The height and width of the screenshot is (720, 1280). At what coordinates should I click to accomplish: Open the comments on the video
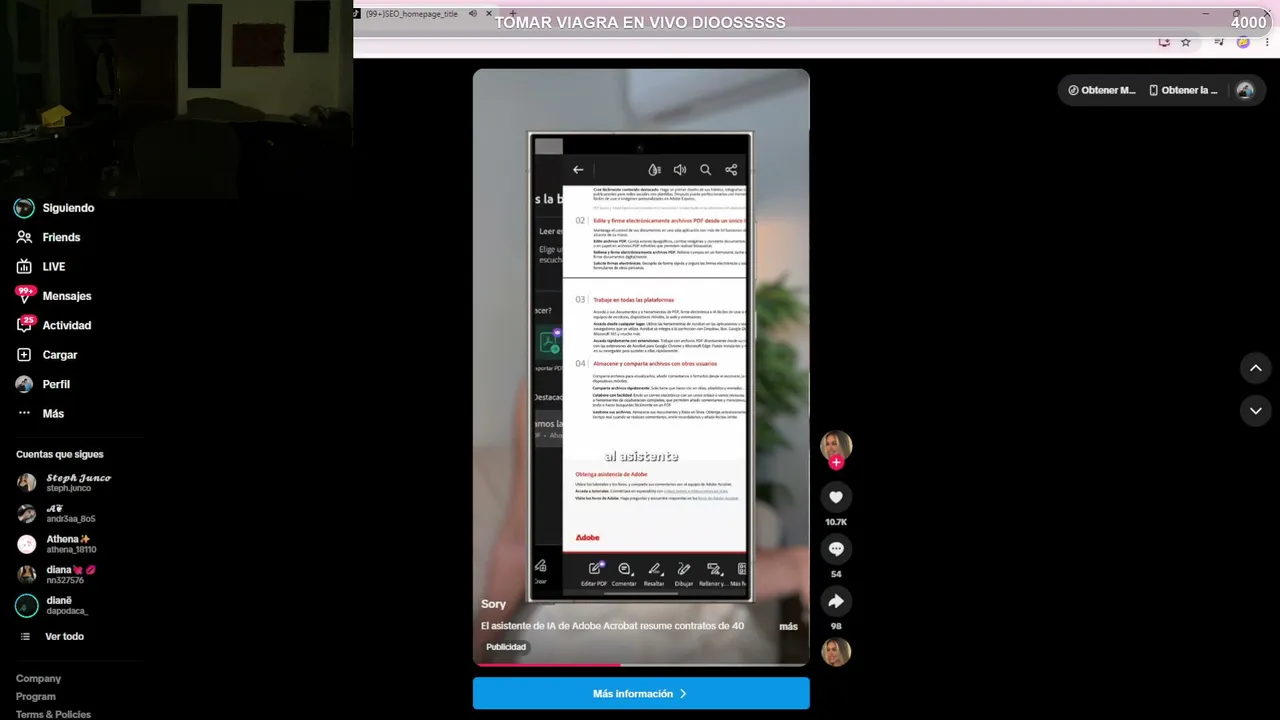click(x=836, y=549)
